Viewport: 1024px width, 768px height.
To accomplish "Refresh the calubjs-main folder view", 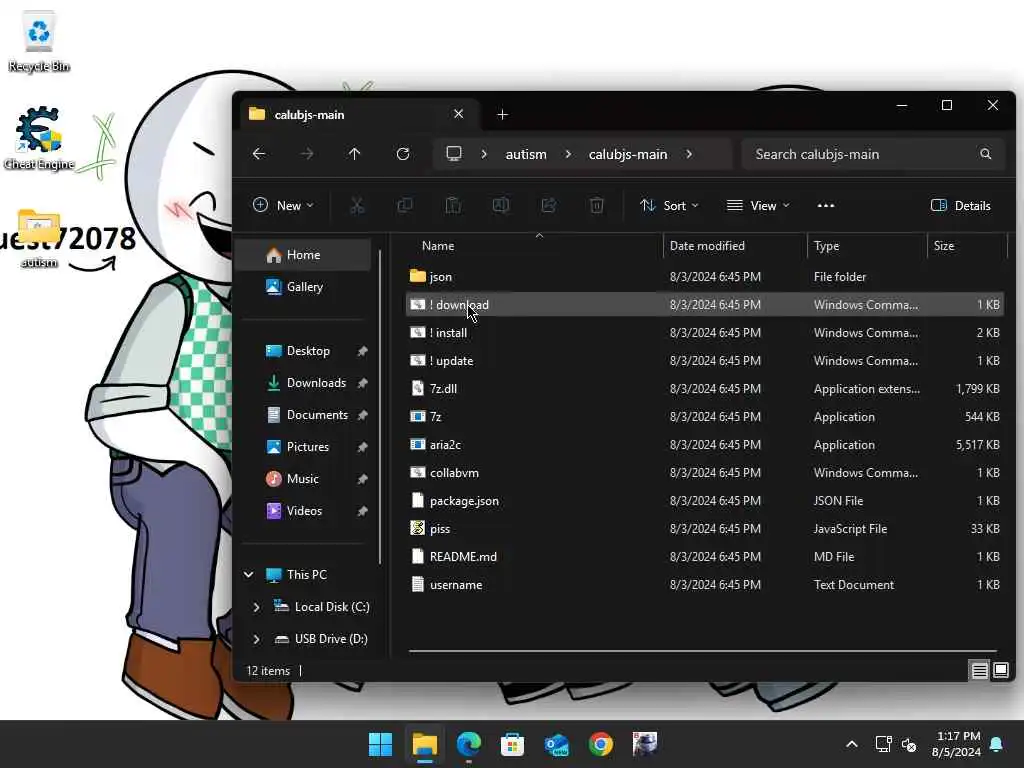I will (403, 154).
